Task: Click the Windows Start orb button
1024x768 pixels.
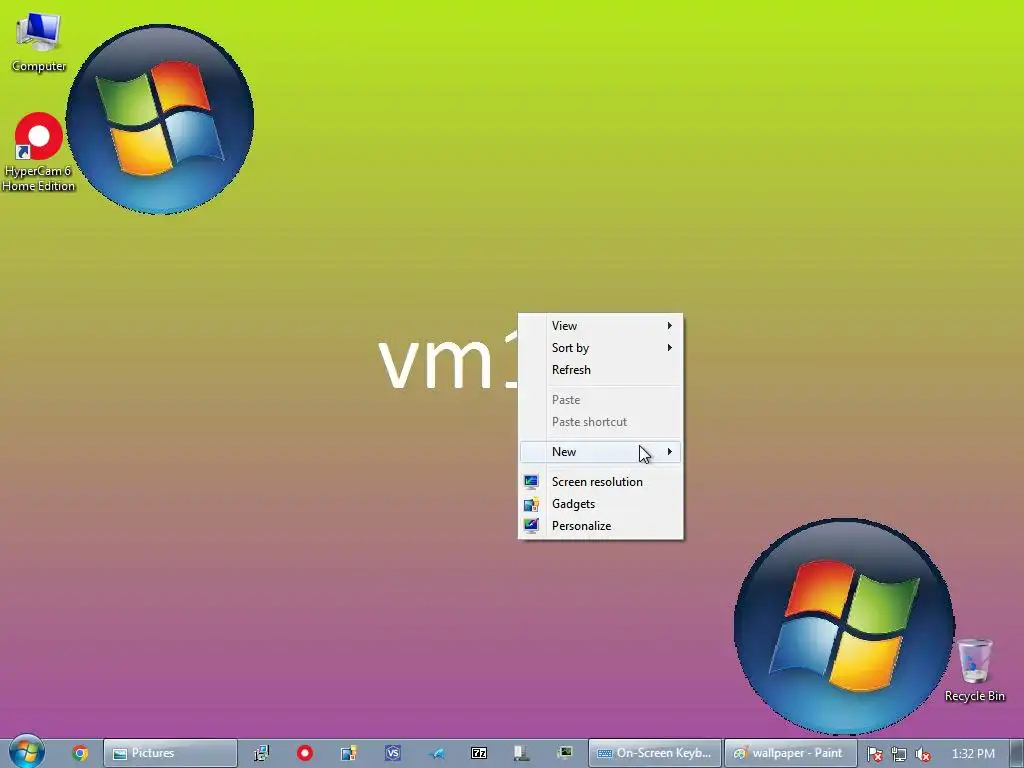Action: [x=27, y=752]
